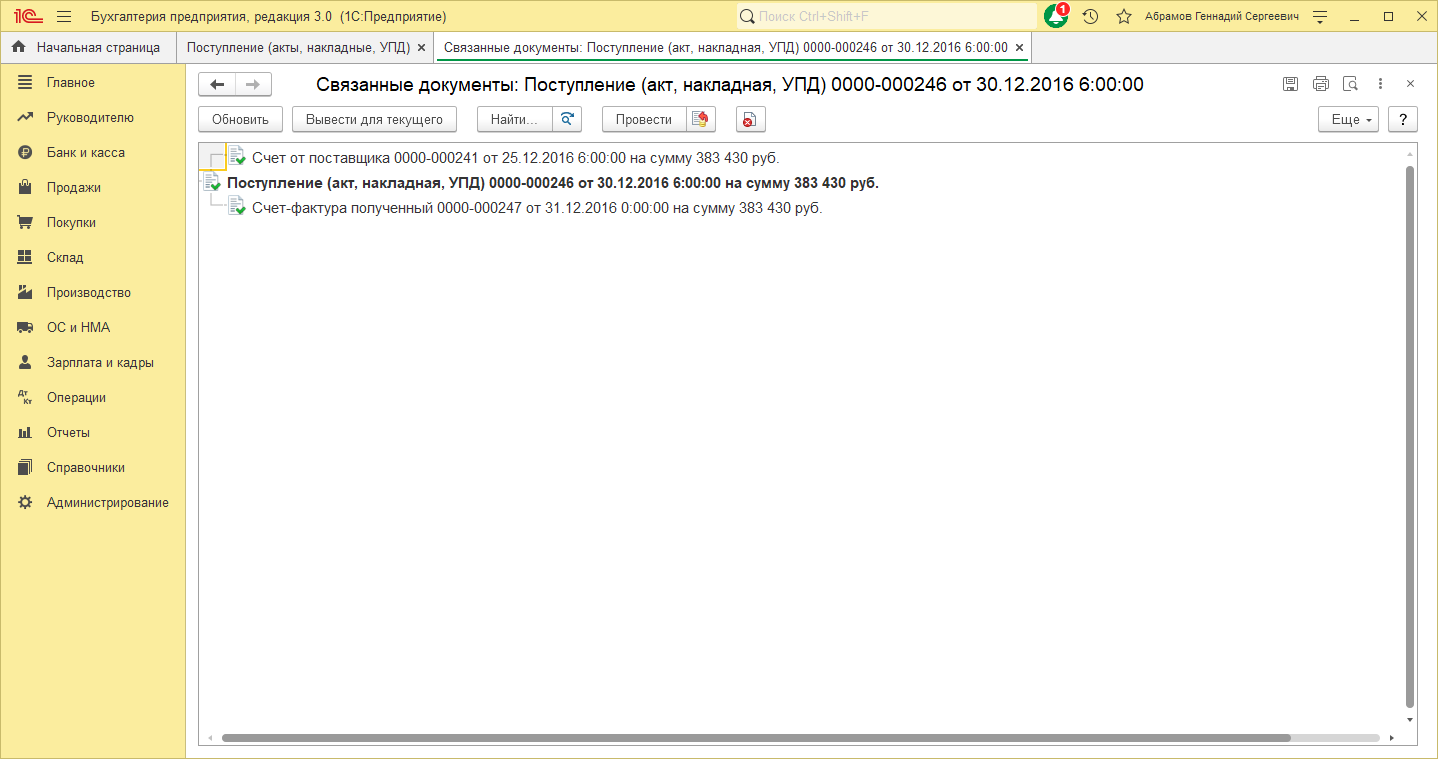Viewport: 1438px width, 759px height.
Task: Open the Банк и касса section
Action: click(x=85, y=153)
